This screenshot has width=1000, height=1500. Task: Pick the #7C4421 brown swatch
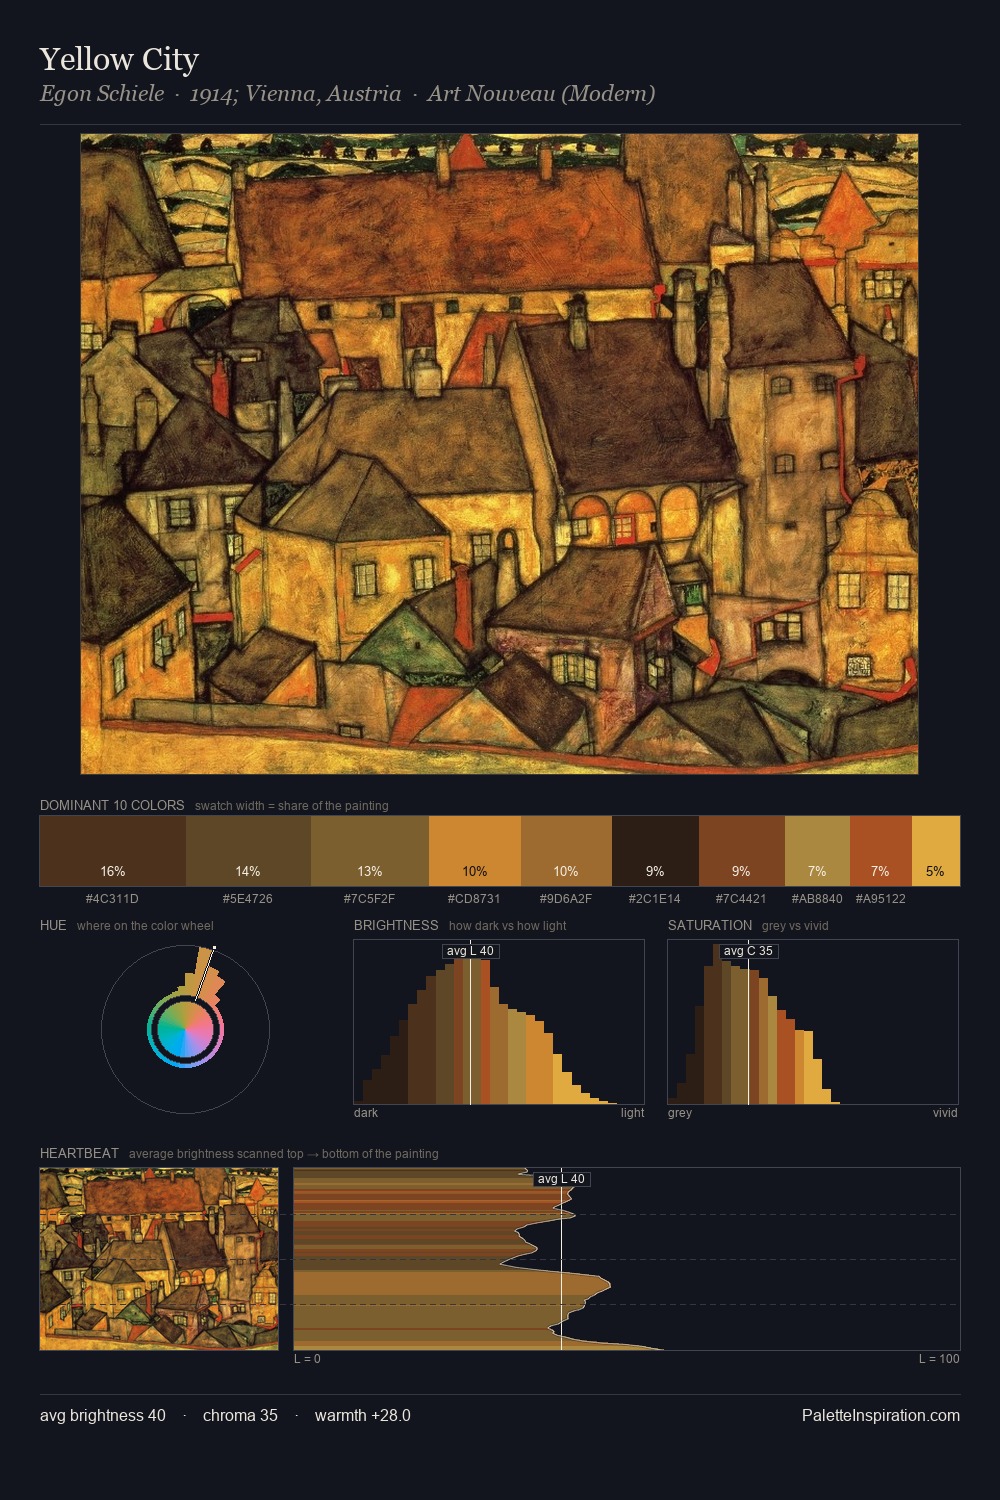(742, 851)
